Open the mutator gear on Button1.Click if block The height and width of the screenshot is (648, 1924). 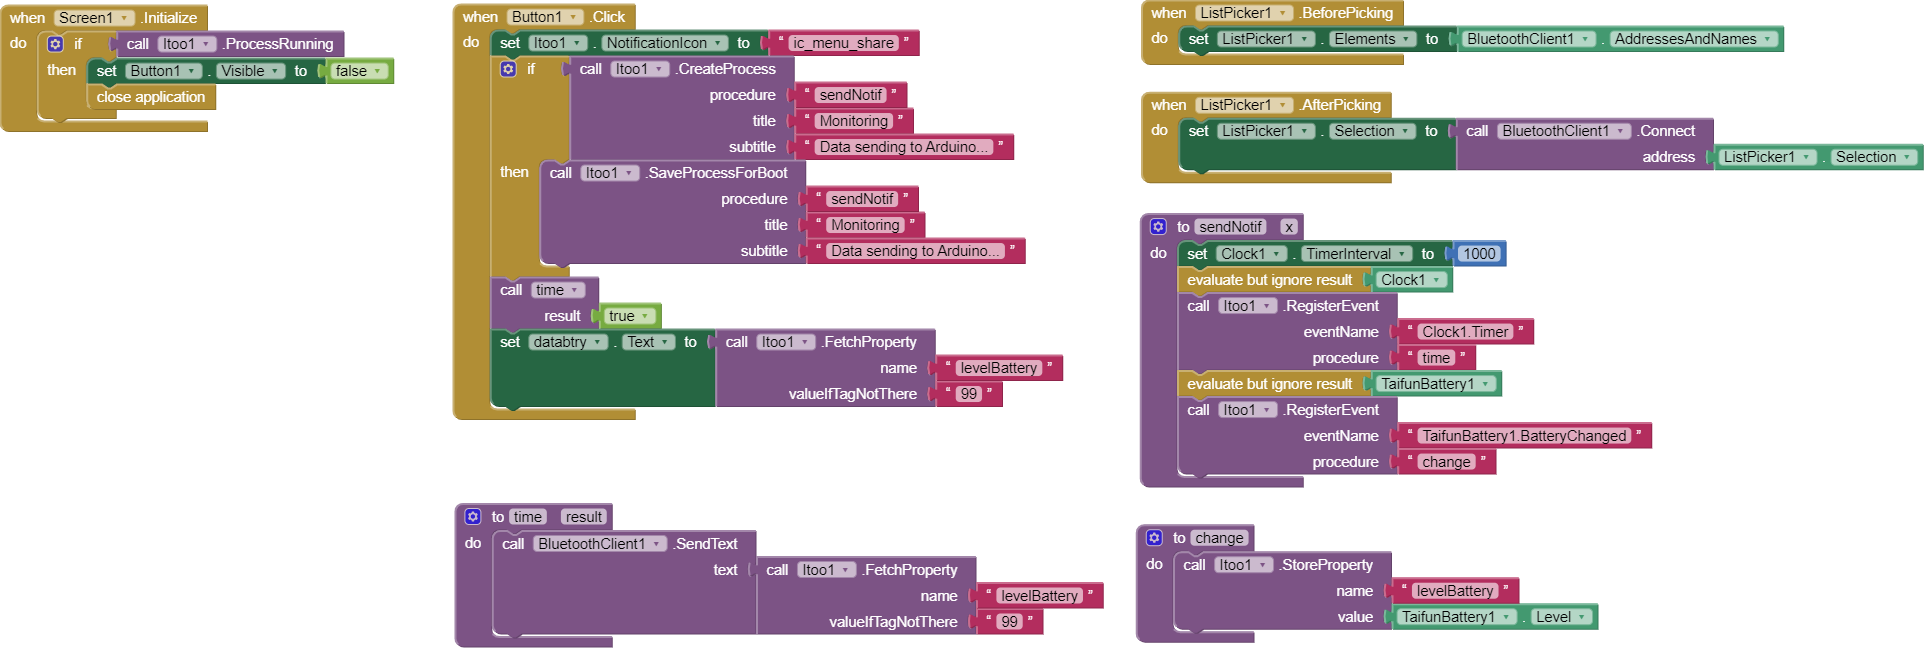tap(508, 69)
